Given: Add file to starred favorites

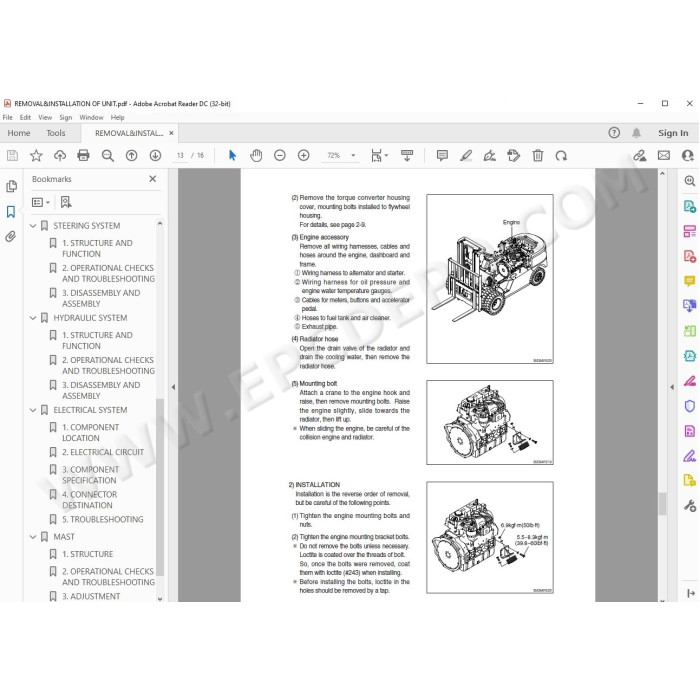Looking at the screenshot, I should point(36,155).
